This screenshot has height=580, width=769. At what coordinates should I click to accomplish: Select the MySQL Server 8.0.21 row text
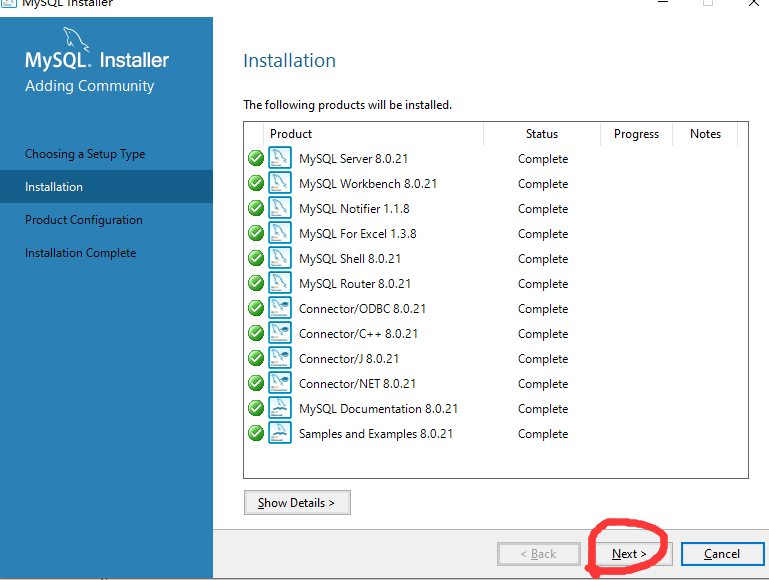354,159
